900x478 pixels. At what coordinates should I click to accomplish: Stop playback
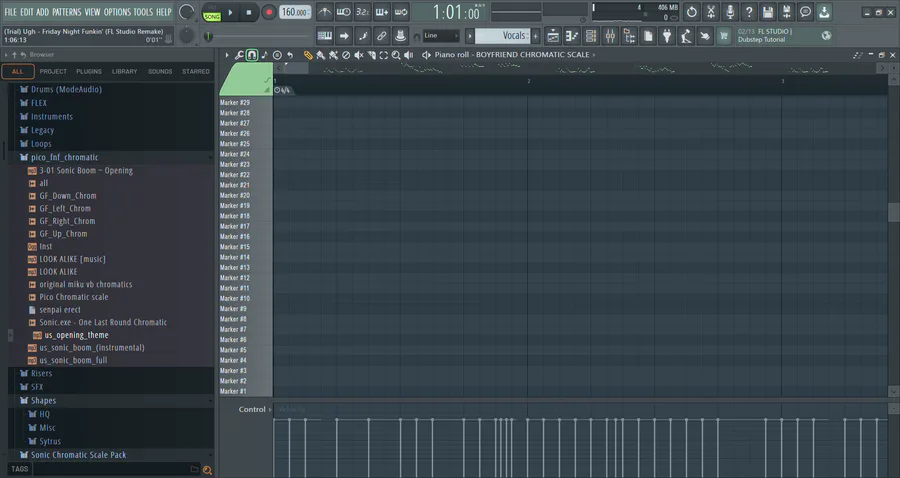pos(249,12)
